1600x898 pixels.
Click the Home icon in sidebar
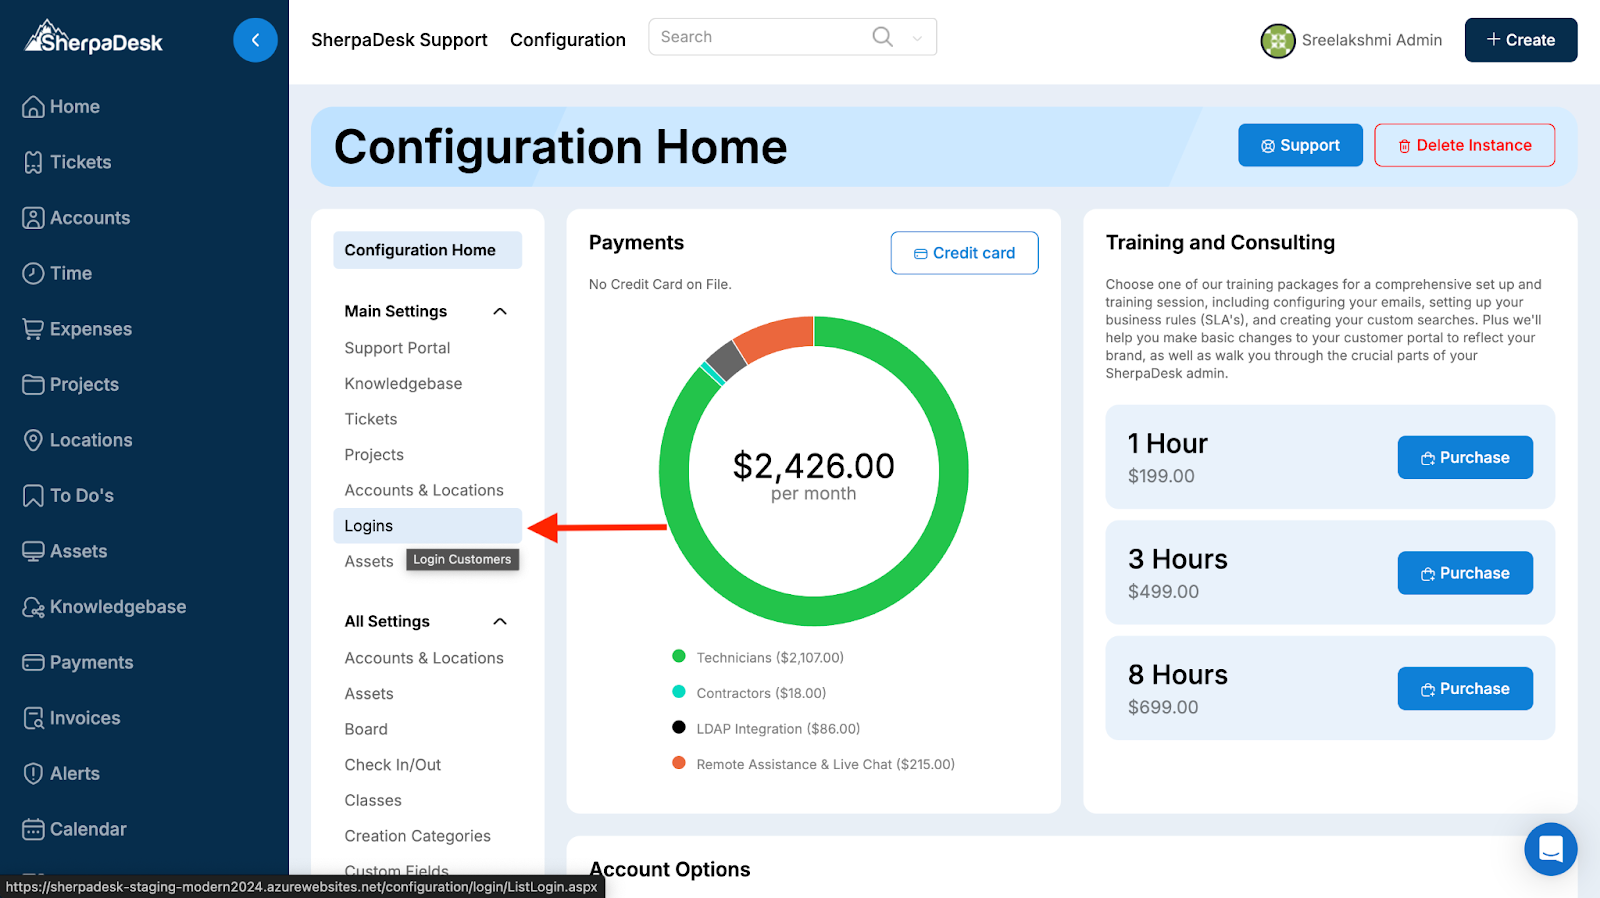pos(33,107)
